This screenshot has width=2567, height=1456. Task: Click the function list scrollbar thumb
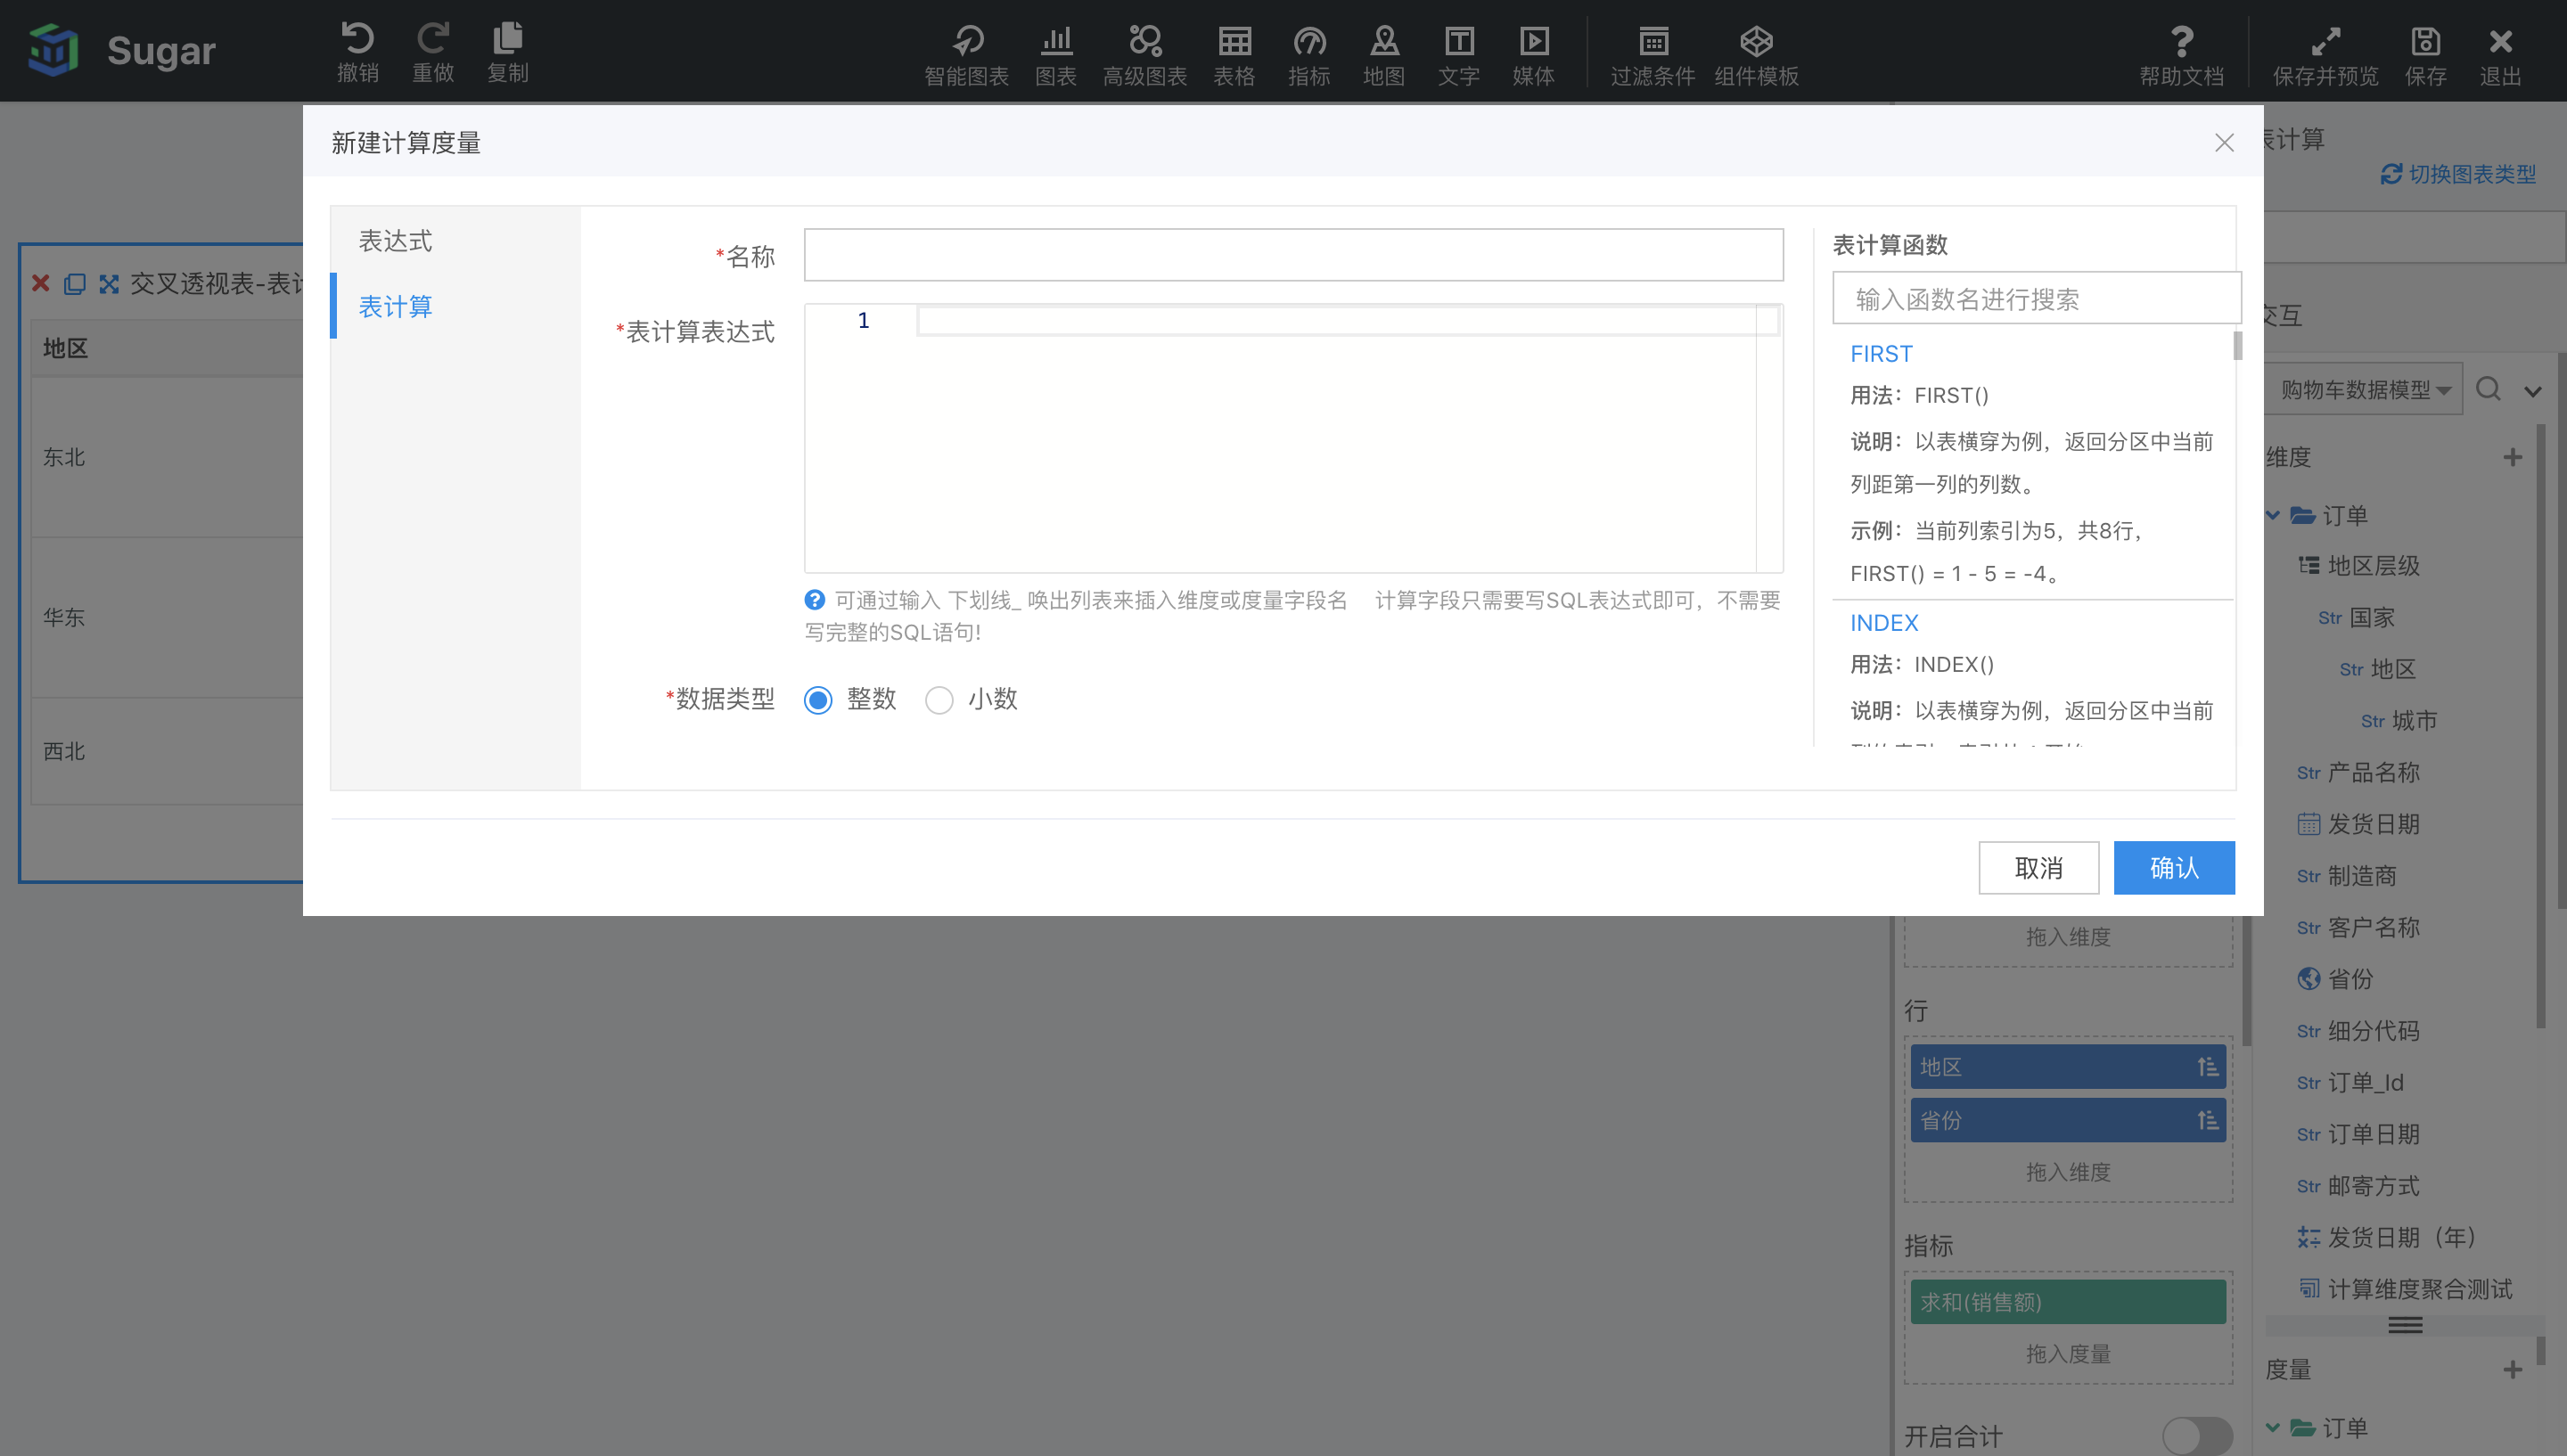(x=2237, y=345)
